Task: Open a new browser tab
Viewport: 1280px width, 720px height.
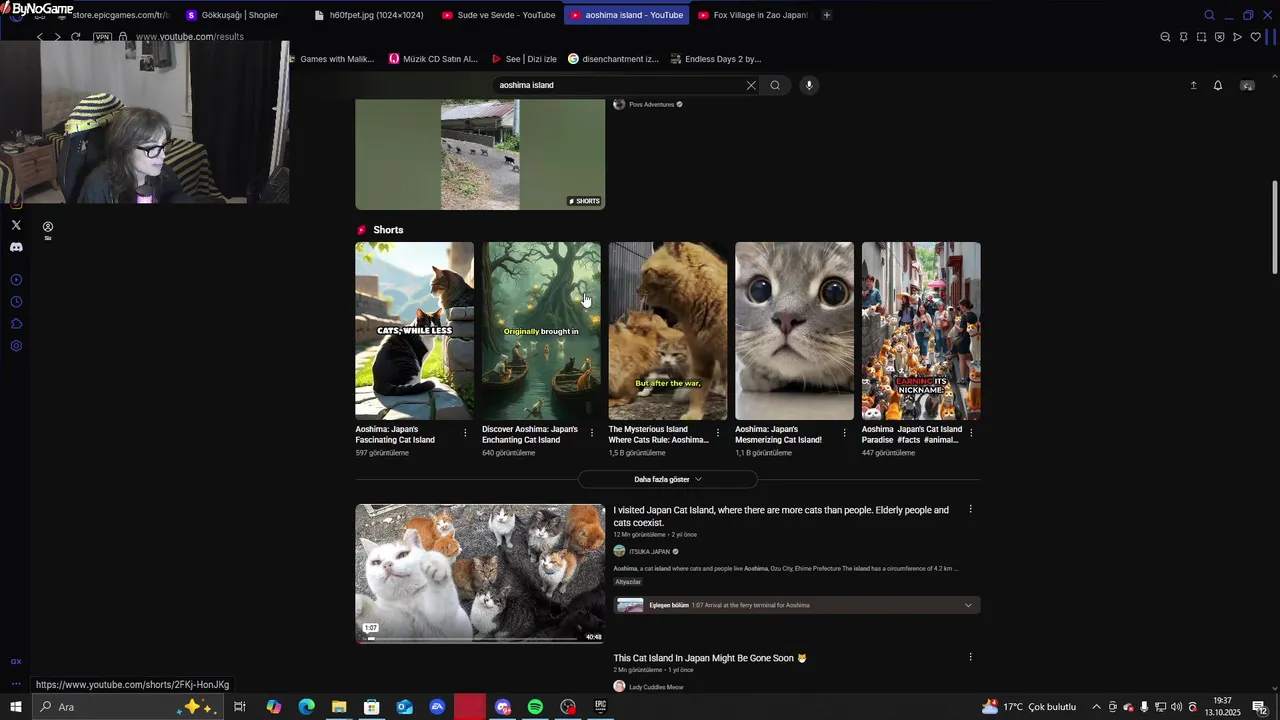Action: click(827, 15)
